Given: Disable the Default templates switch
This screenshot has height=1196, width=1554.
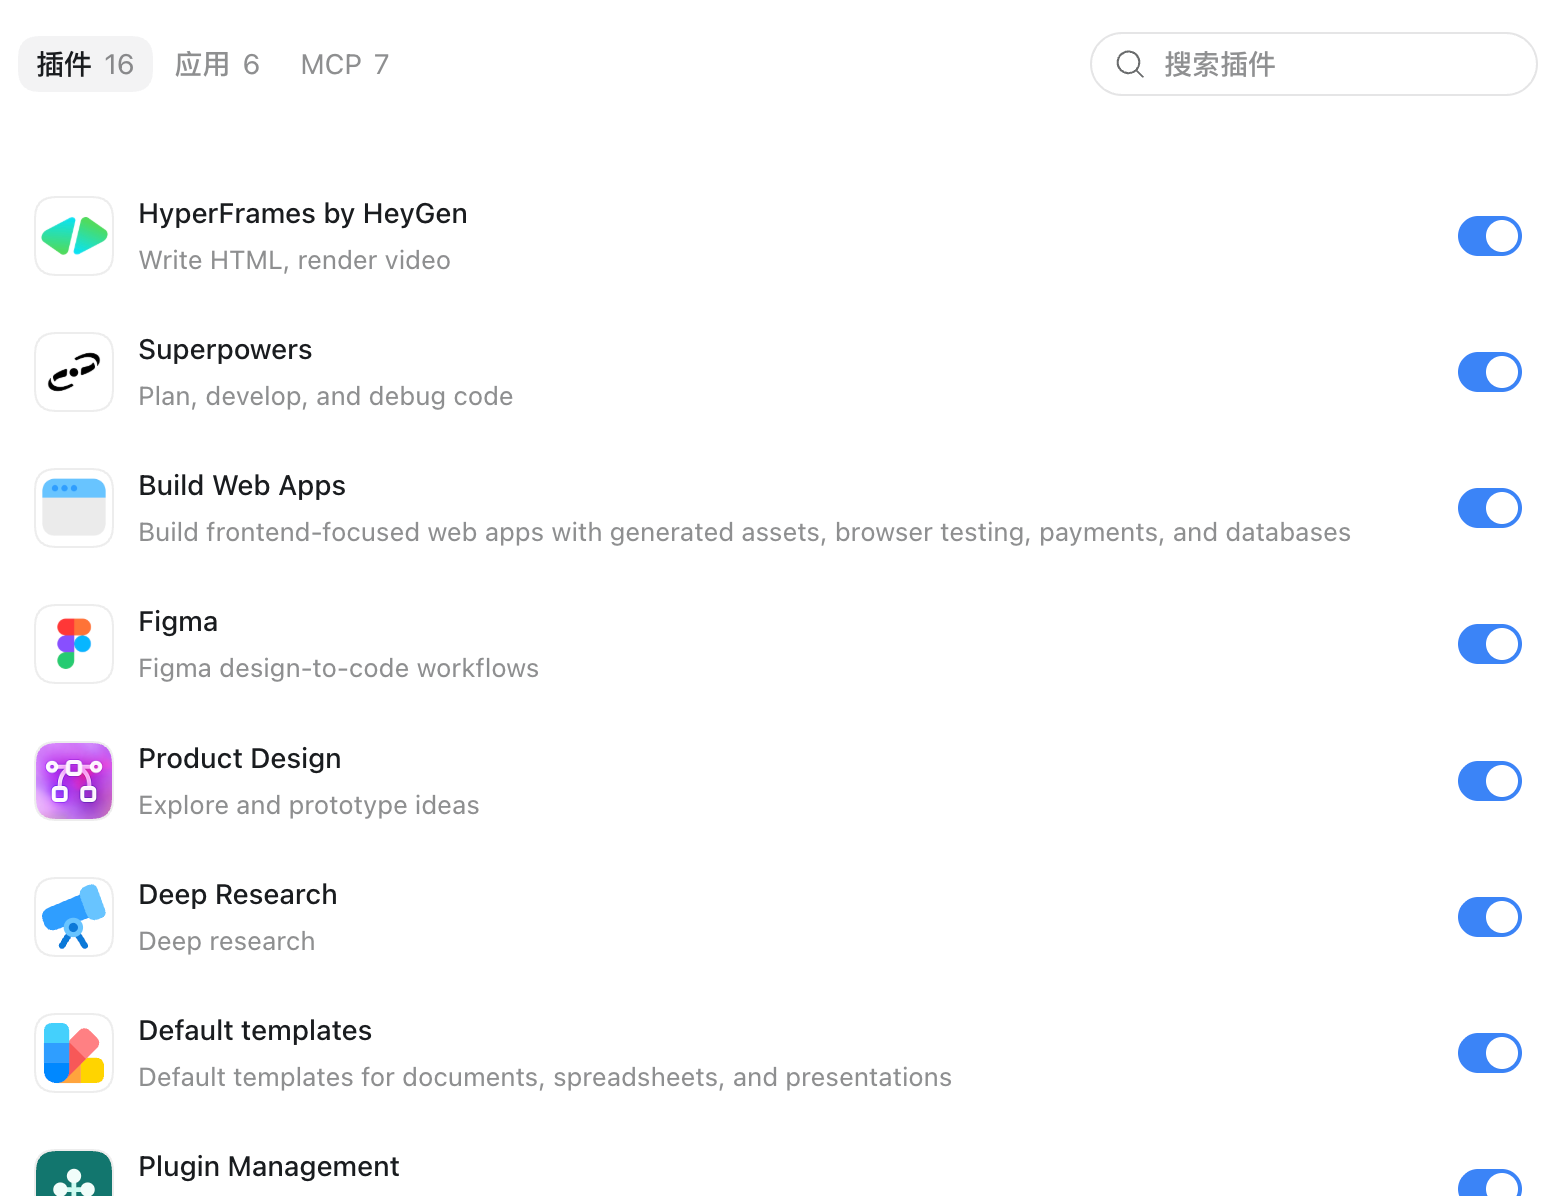Looking at the screenshot, I should [1489, 1053].
